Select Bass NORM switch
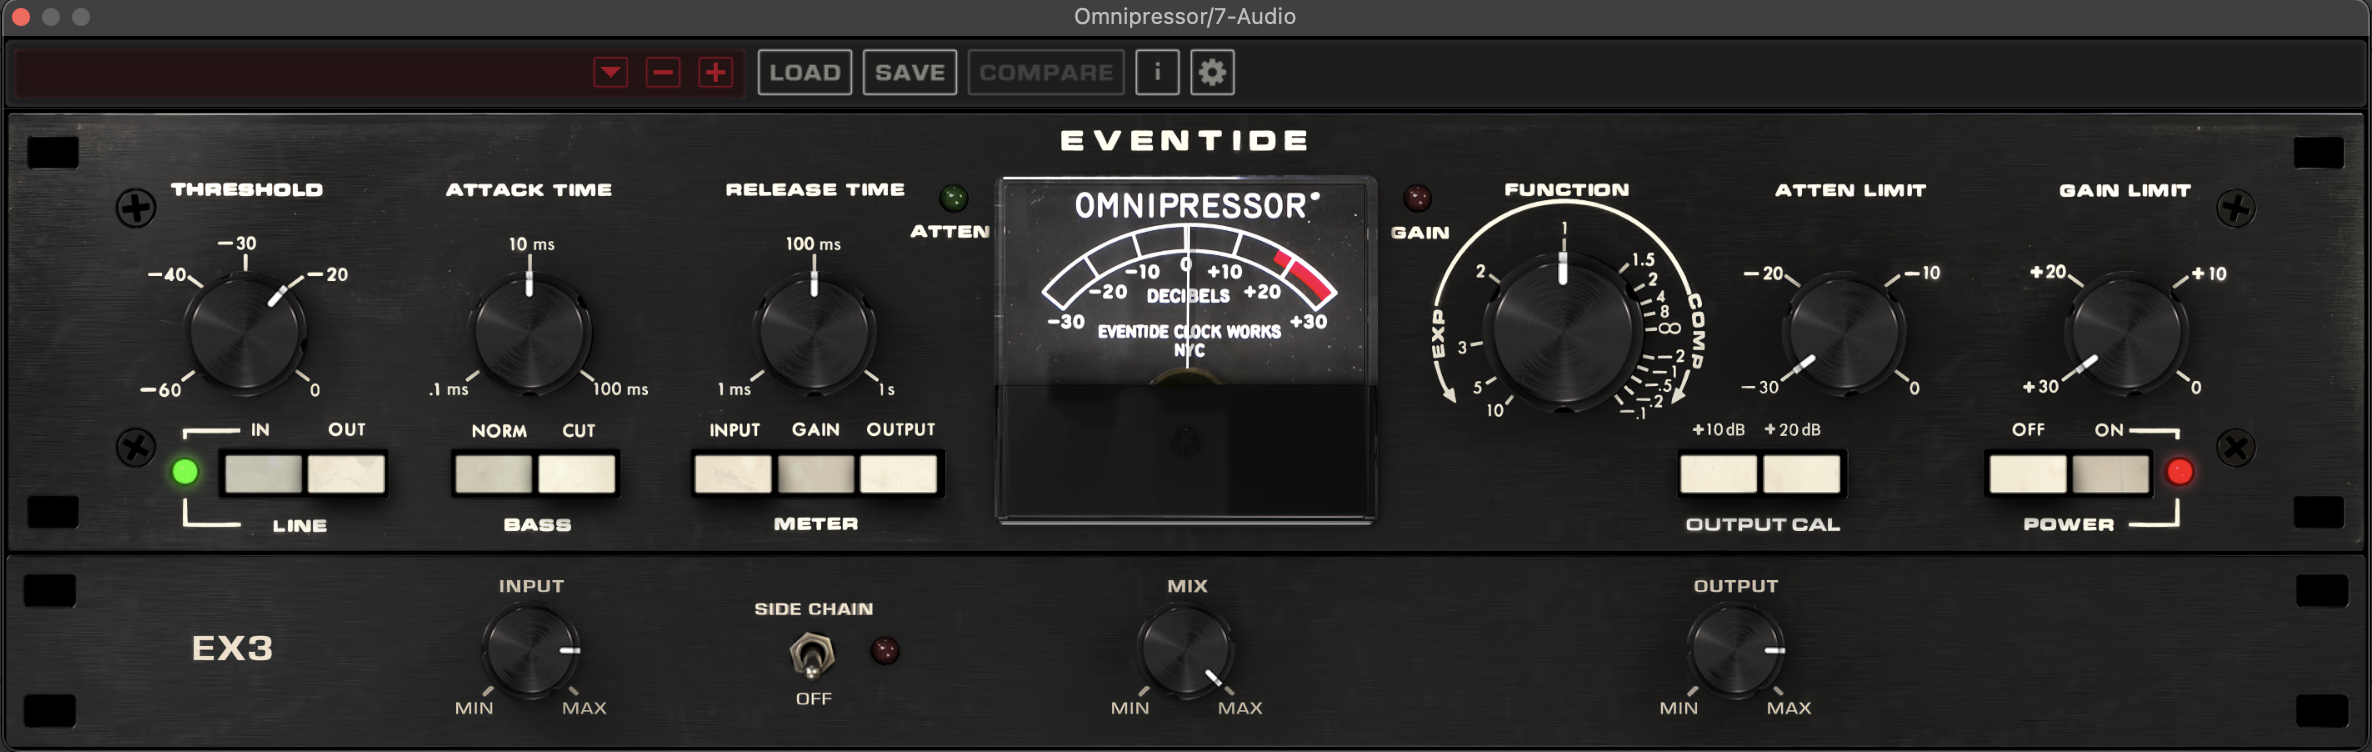Image resolution: width=2372 pixels, height=752 pixels. [494, 474]
